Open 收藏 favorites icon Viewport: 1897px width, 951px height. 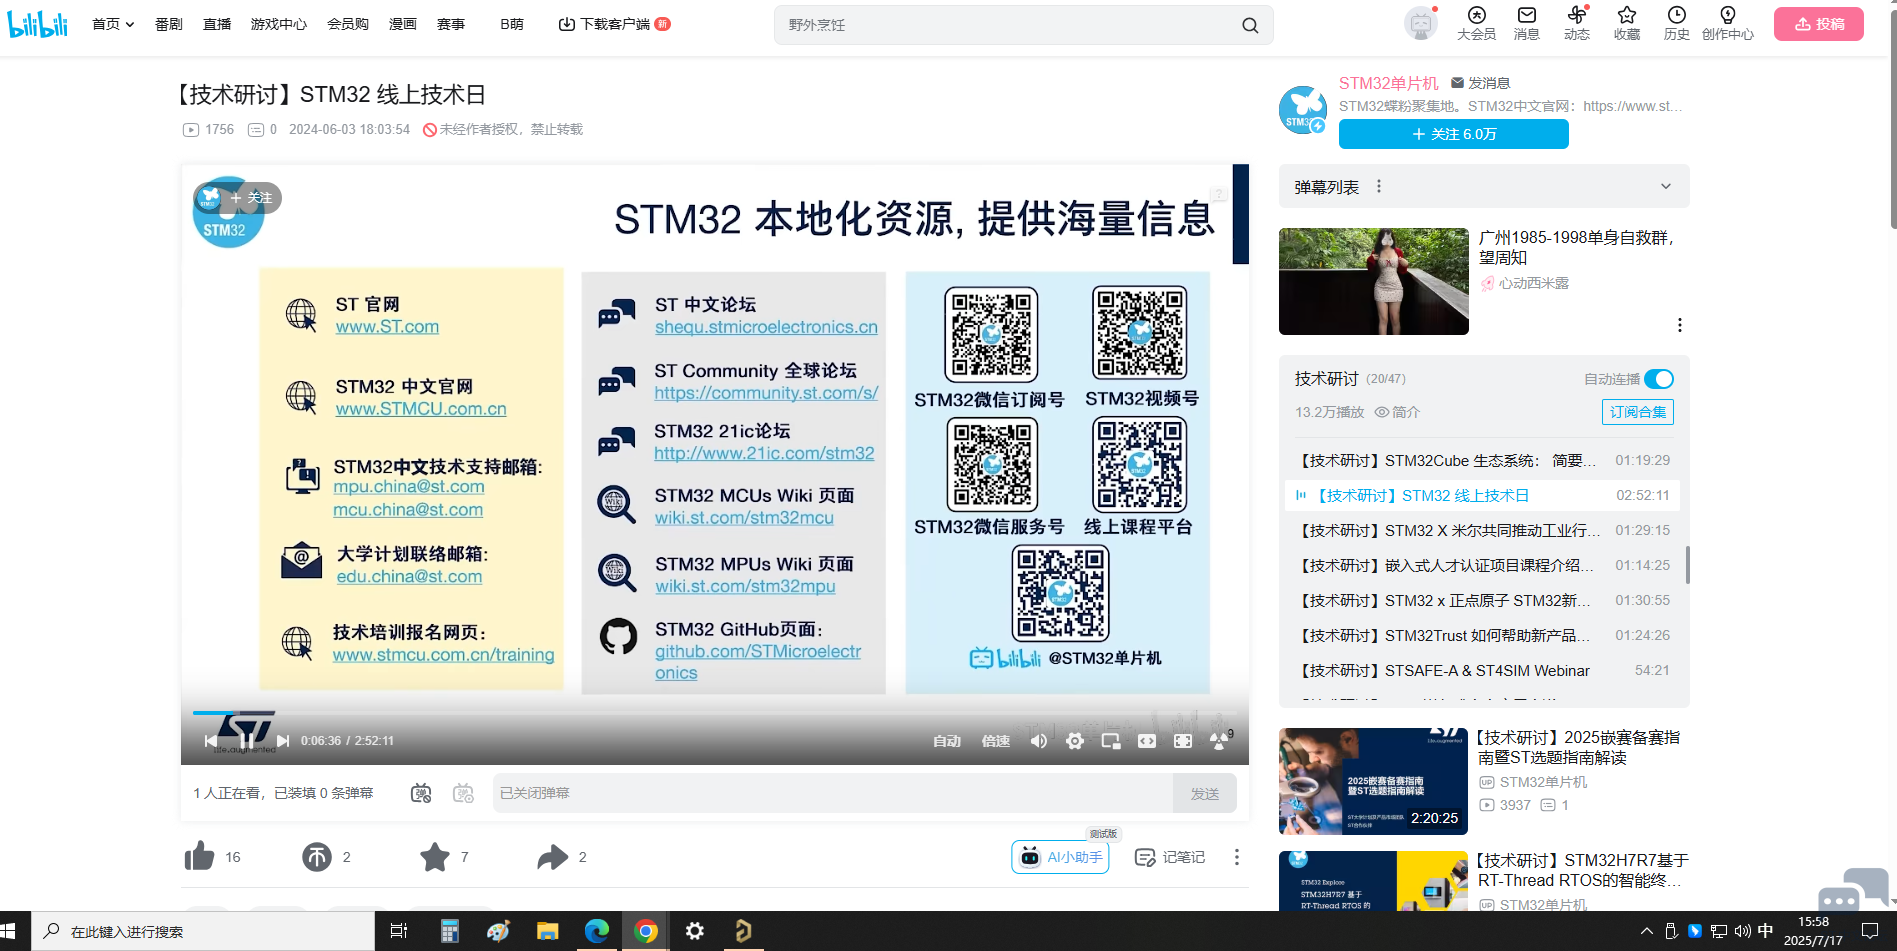1627,23
